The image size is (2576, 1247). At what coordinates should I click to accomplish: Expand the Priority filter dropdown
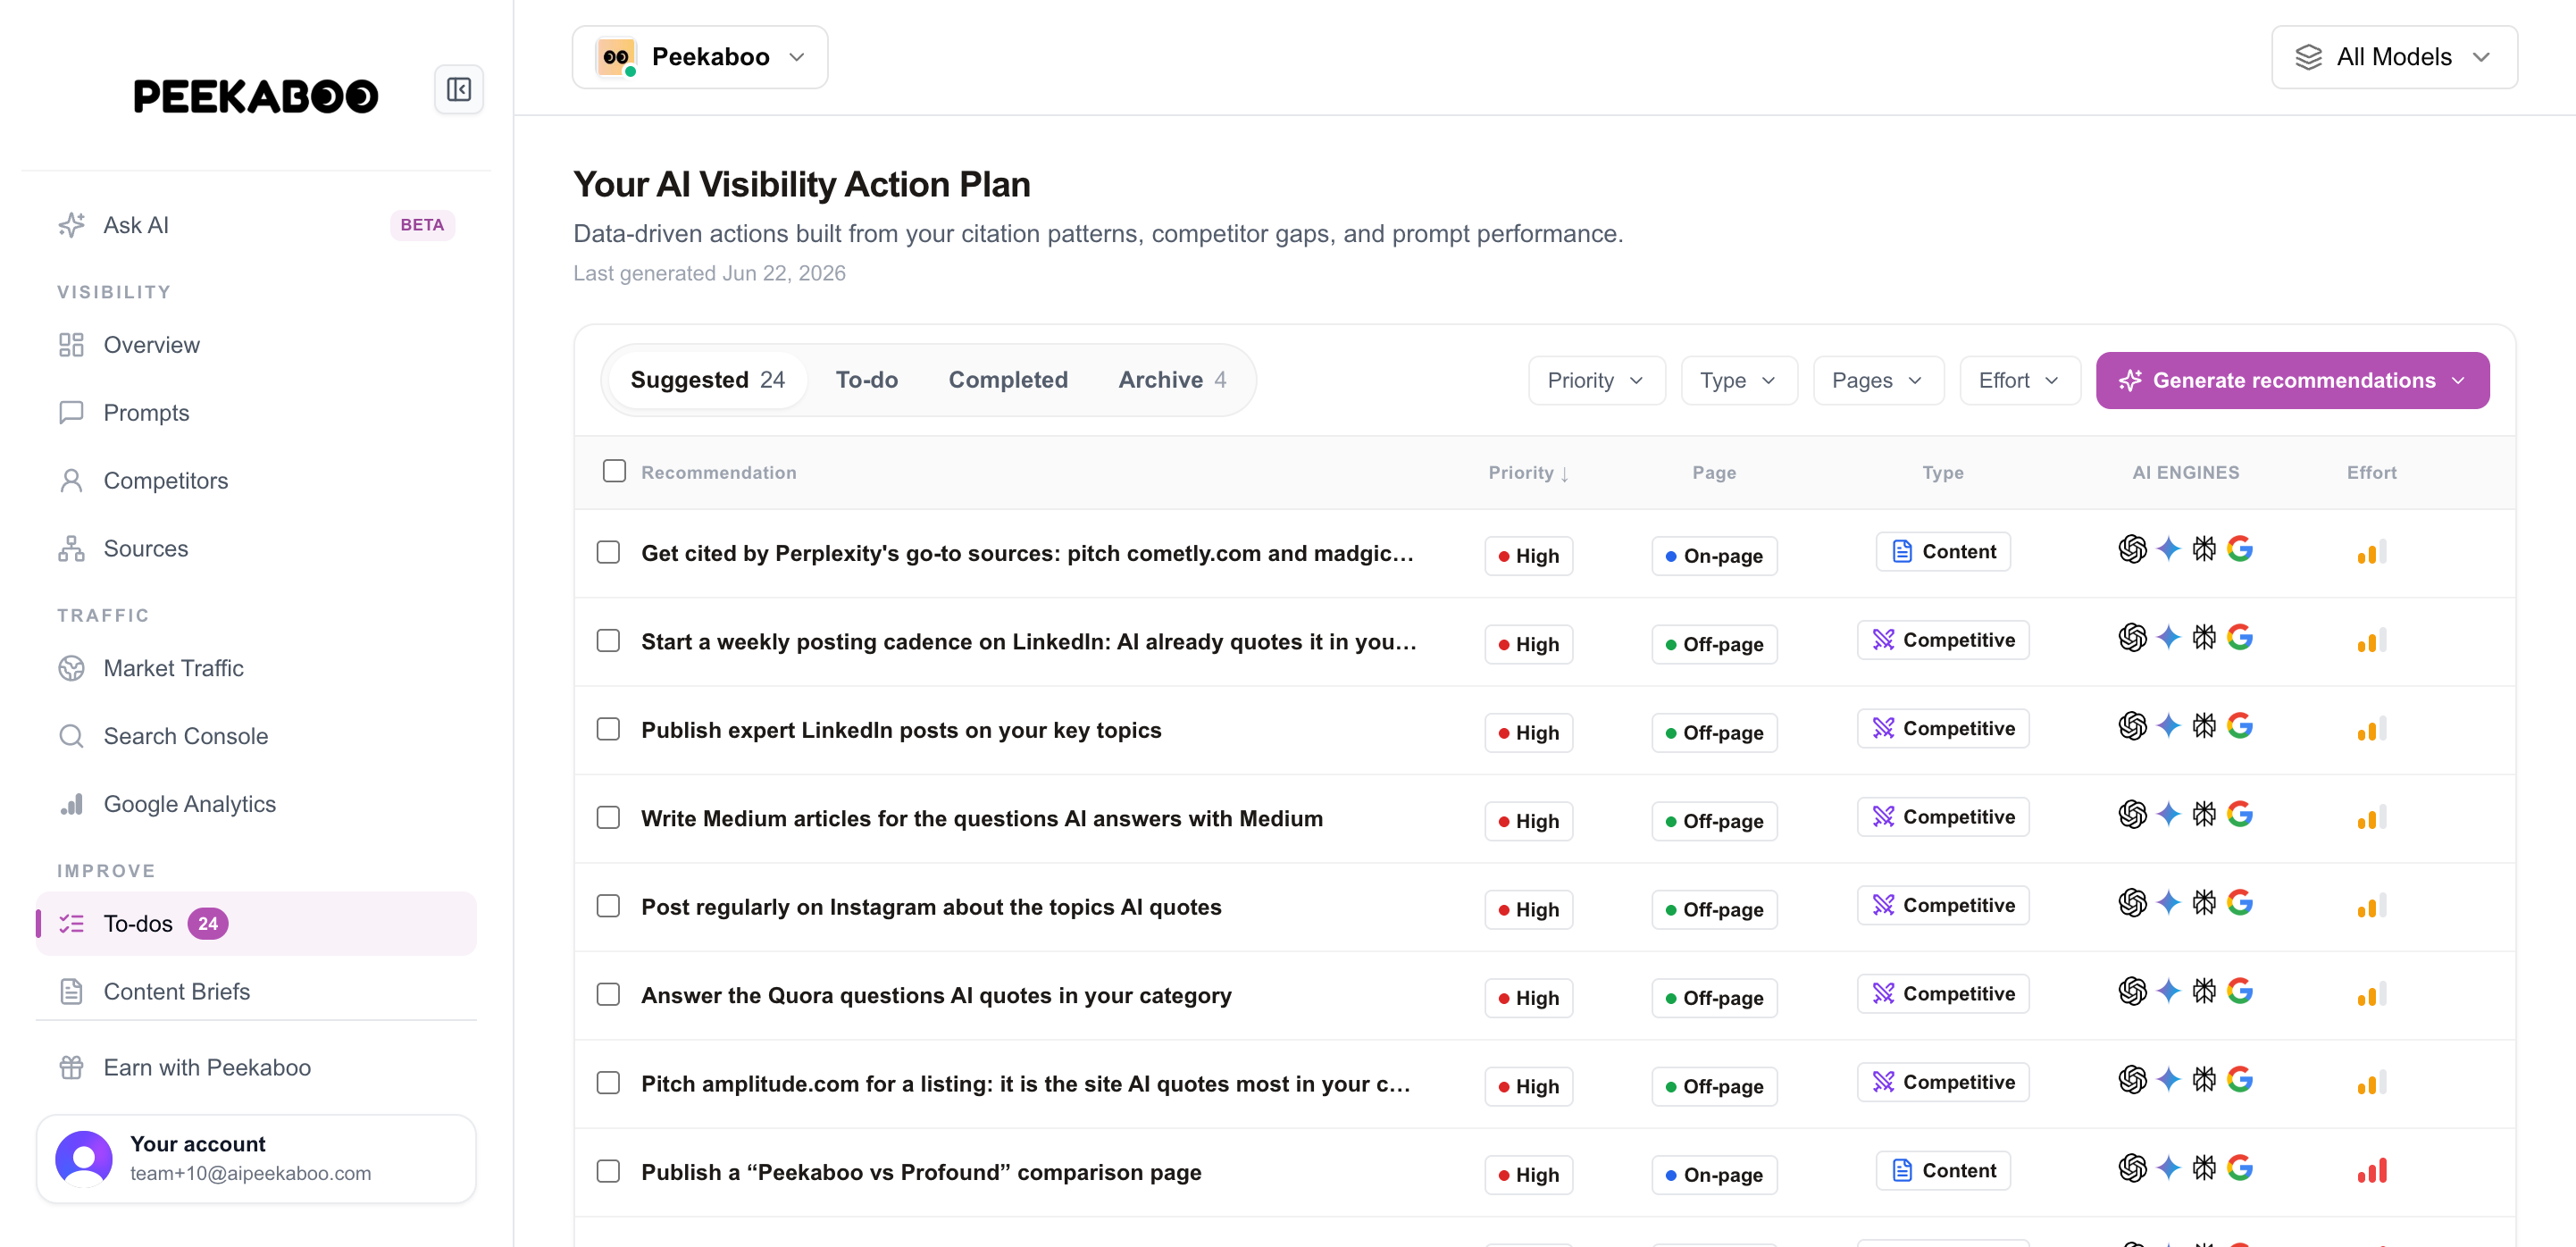coord(1597,381)
